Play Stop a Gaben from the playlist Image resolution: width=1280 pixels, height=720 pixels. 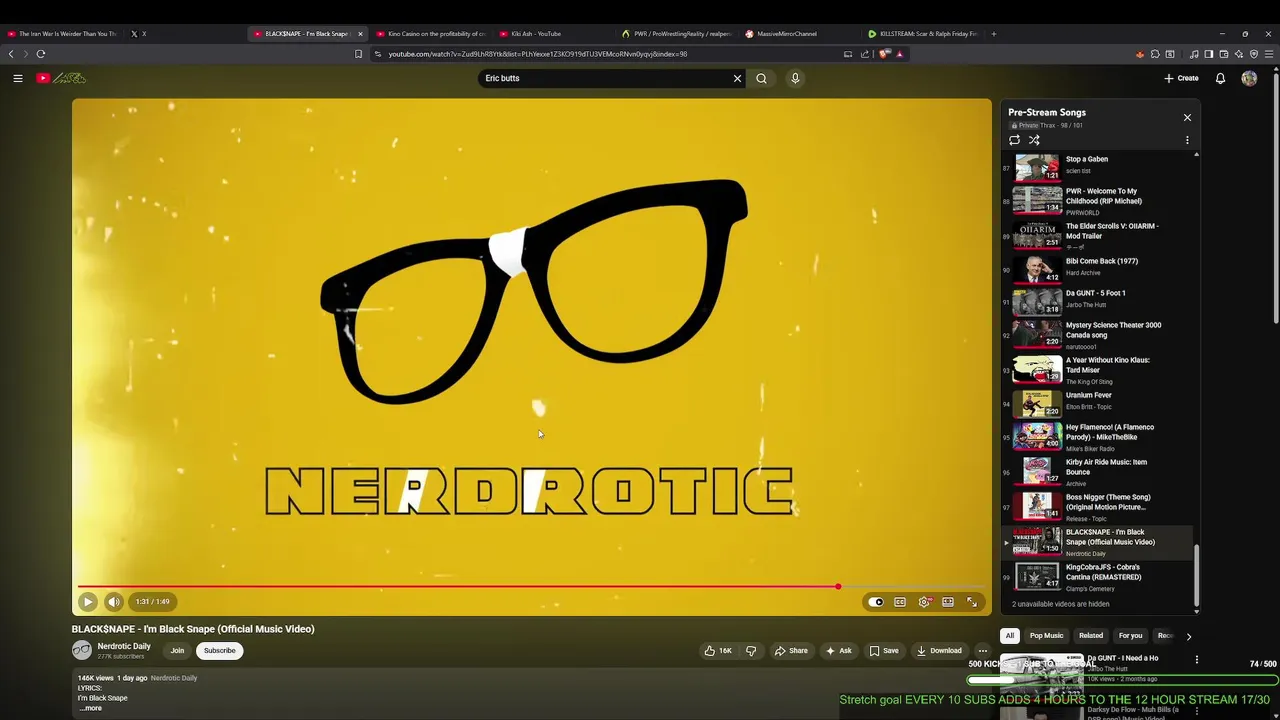tap(1097, 165)
